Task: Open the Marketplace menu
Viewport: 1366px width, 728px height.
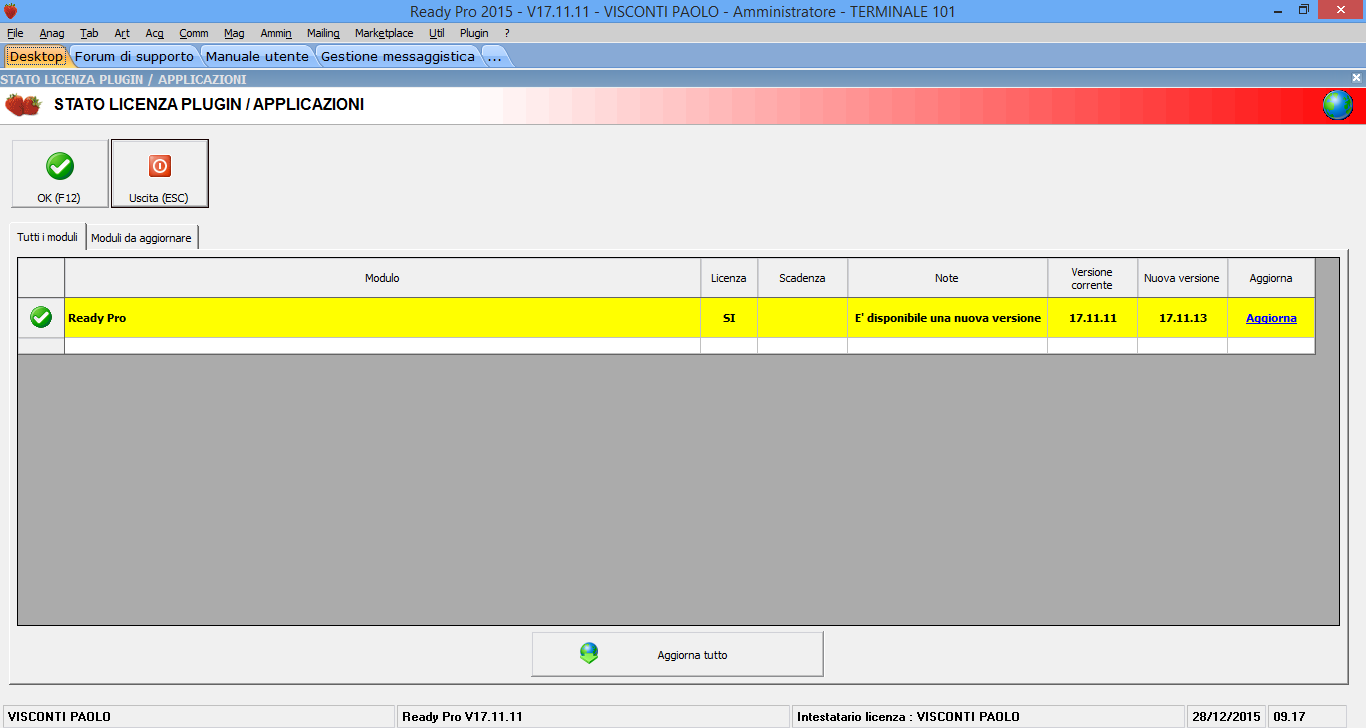Action: pos(384,33)
